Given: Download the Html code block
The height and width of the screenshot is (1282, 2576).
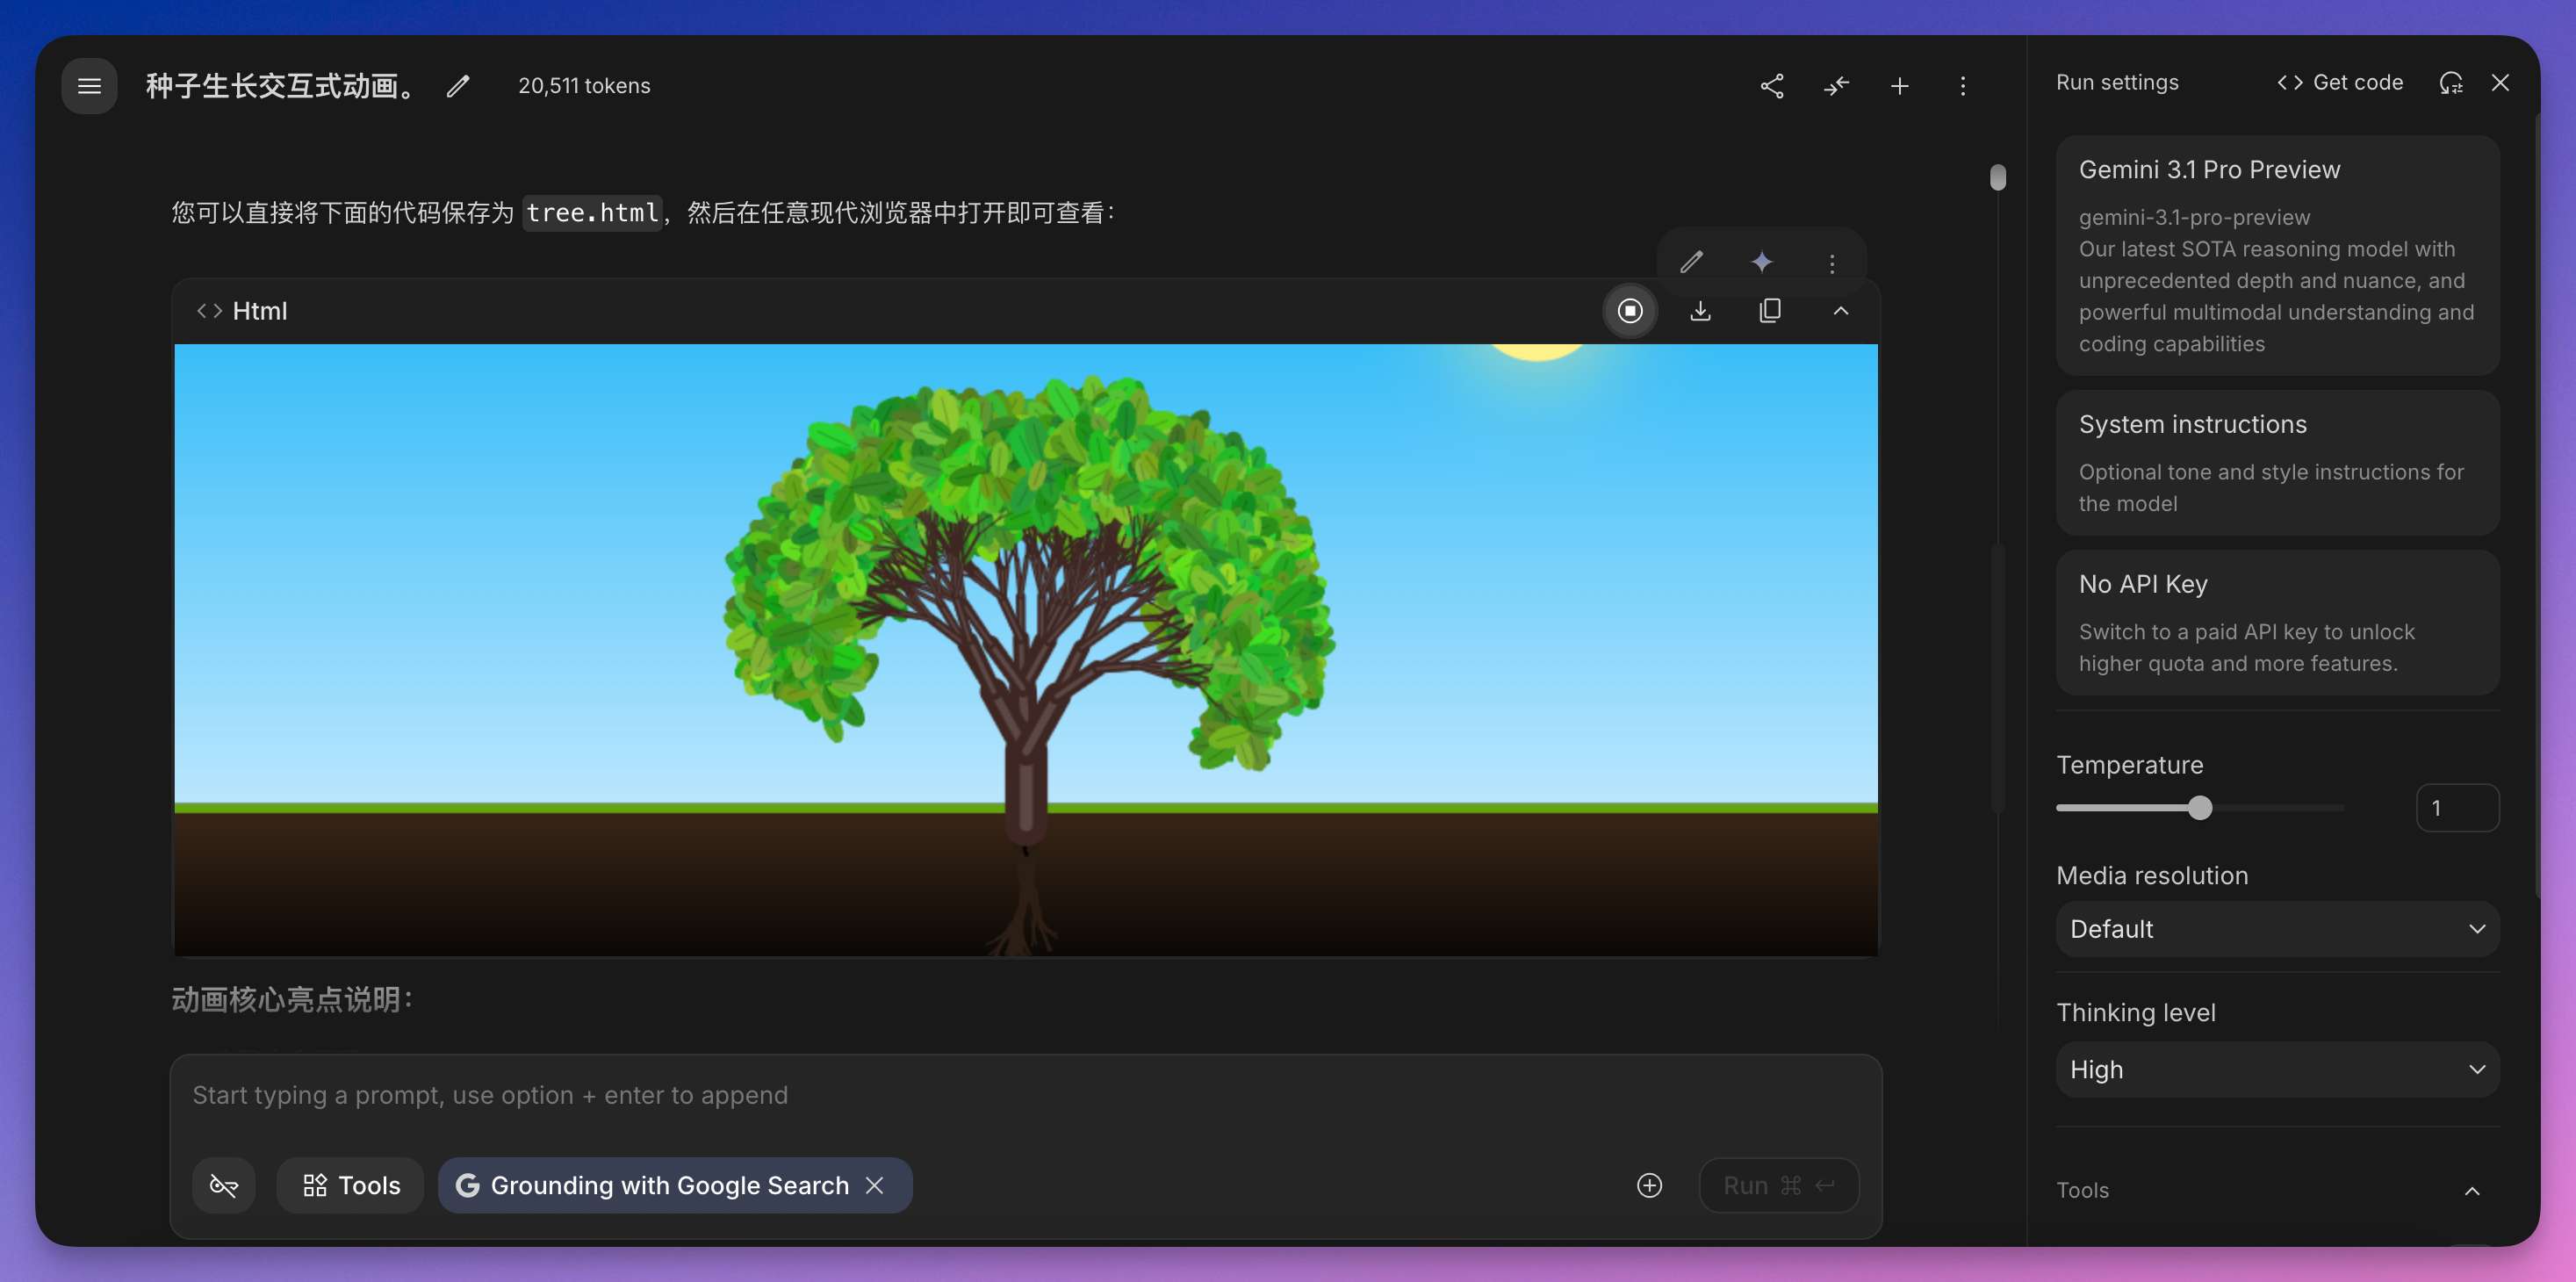Looking at the screenshot, I should pyautogui.click(x=1700, y=311).
